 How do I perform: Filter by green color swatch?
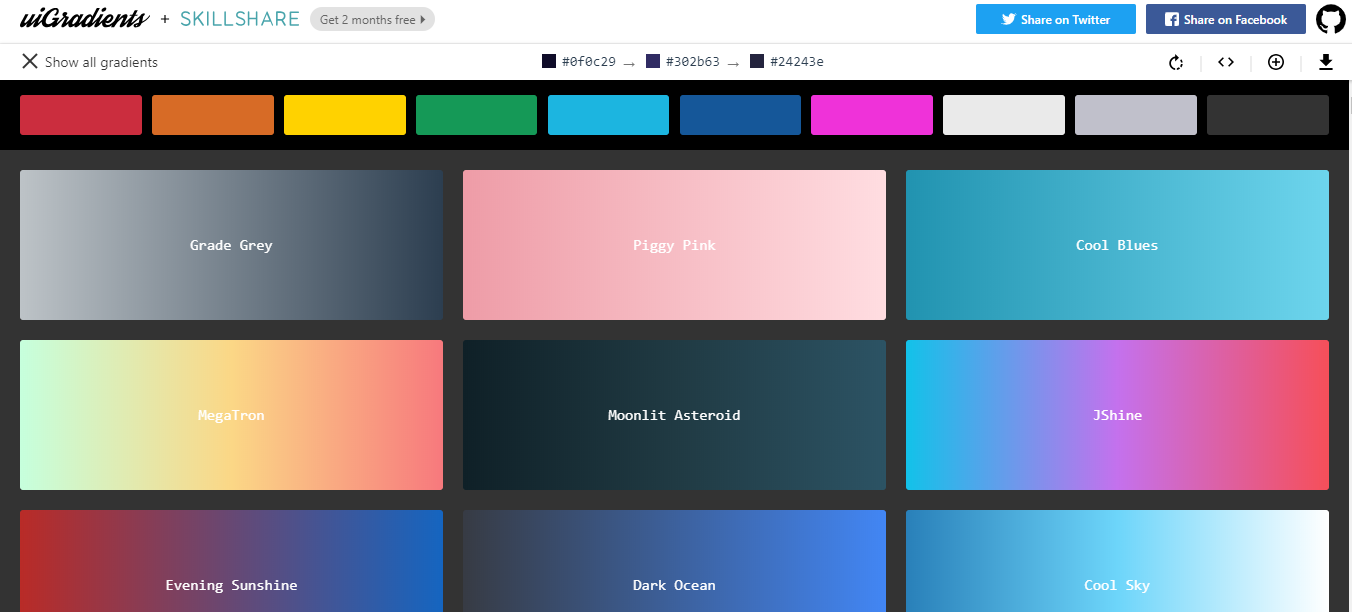pyautogui.click(x=477, y=115)
